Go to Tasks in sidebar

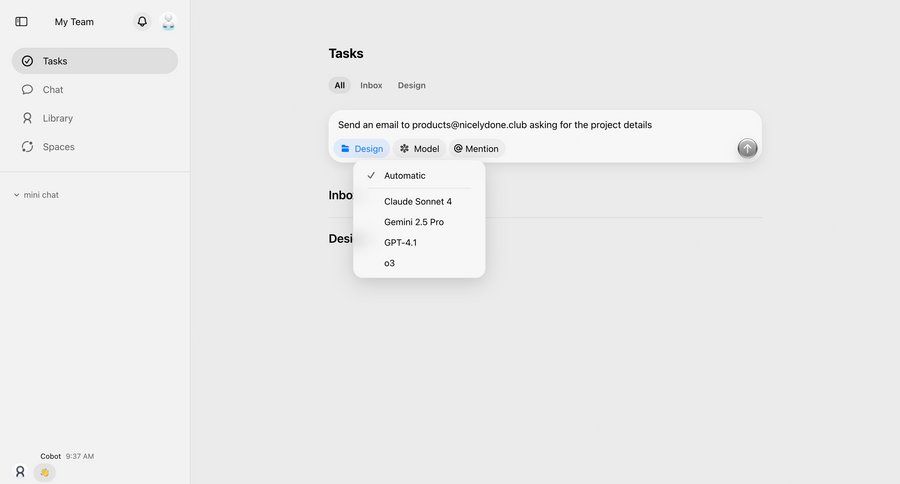coord(95,61)
